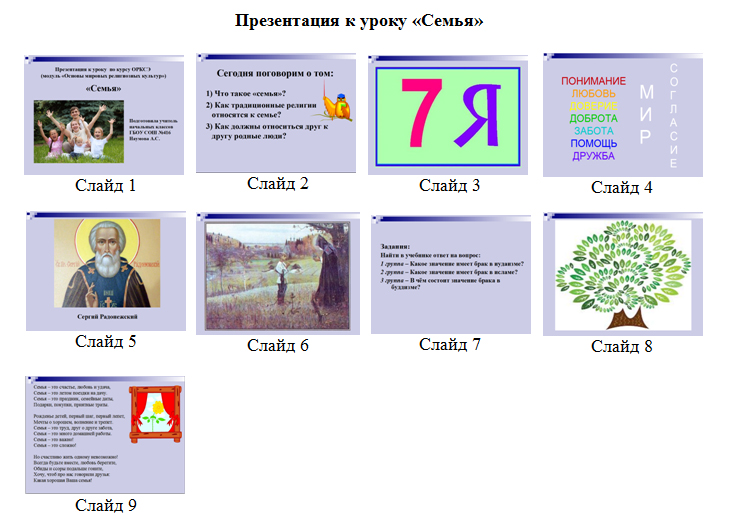Select the Слайд 7 thumbnail with Задания text

click(451, 274)
